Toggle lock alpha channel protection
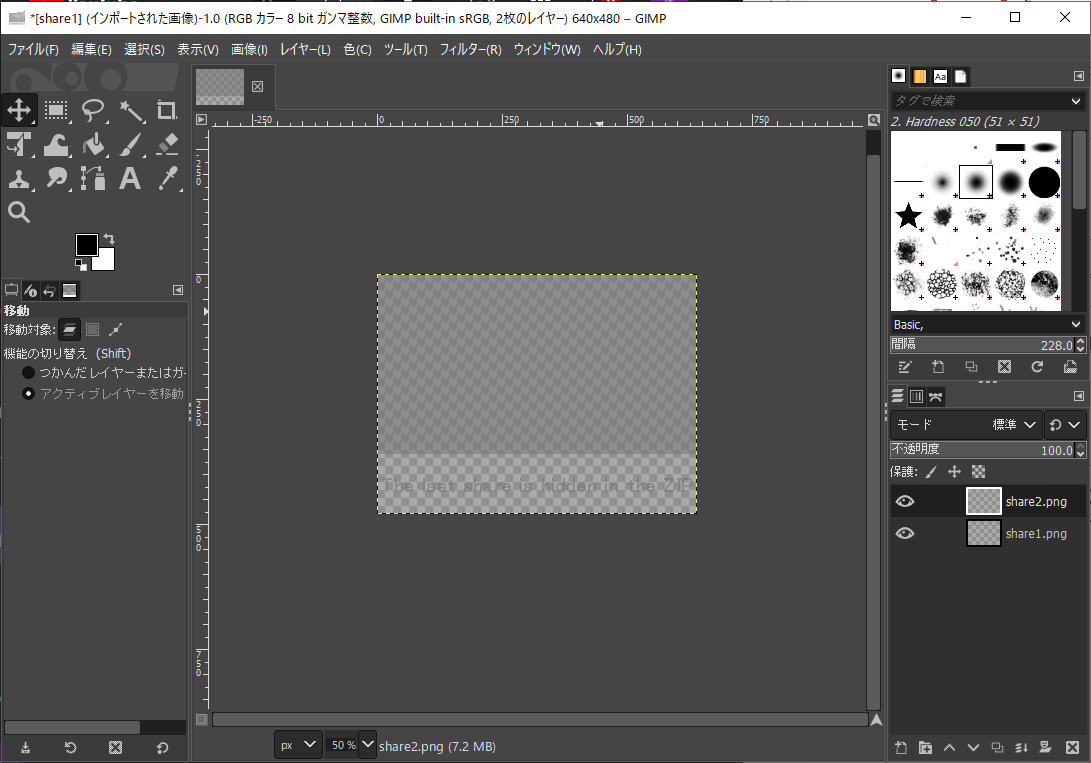This screenshot has width=1091, height=763. pyautogui.click(x=978, y=472)
